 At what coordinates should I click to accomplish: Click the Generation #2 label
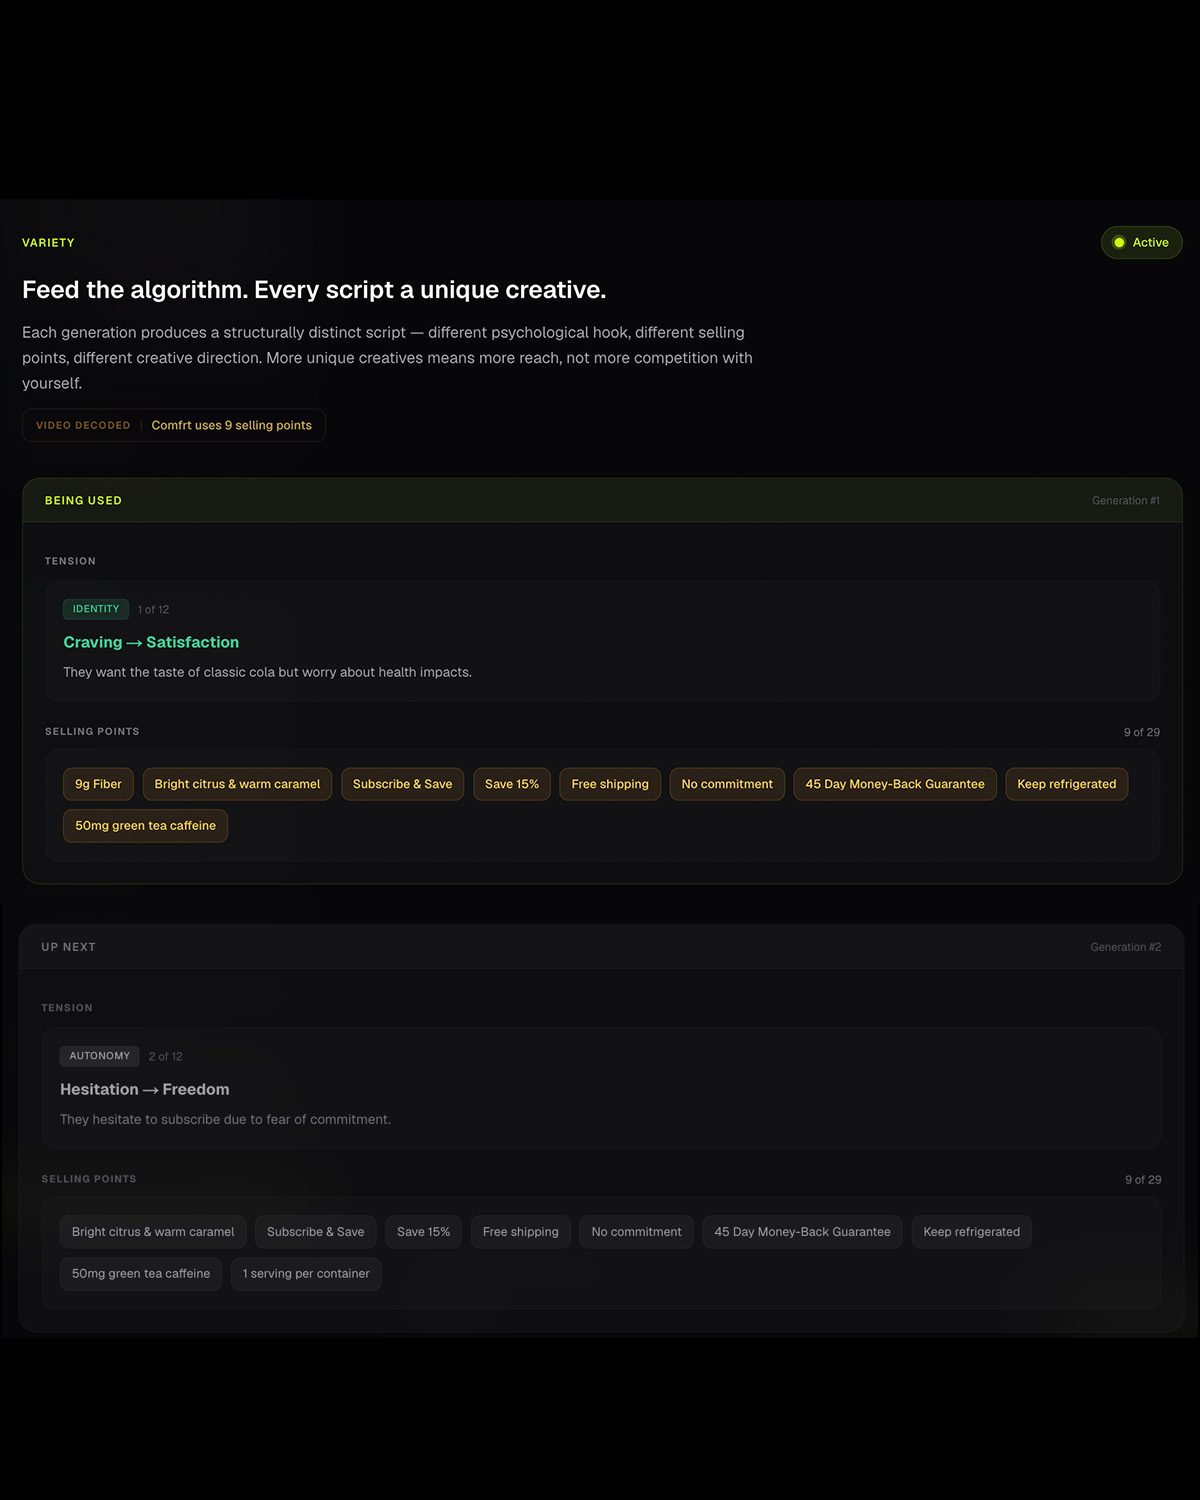(x=1126, y=947)
